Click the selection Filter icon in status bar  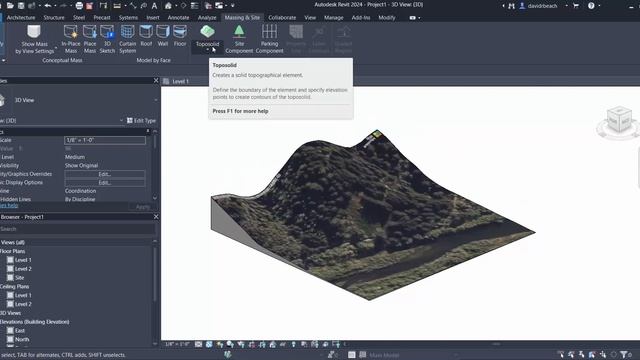624,355
